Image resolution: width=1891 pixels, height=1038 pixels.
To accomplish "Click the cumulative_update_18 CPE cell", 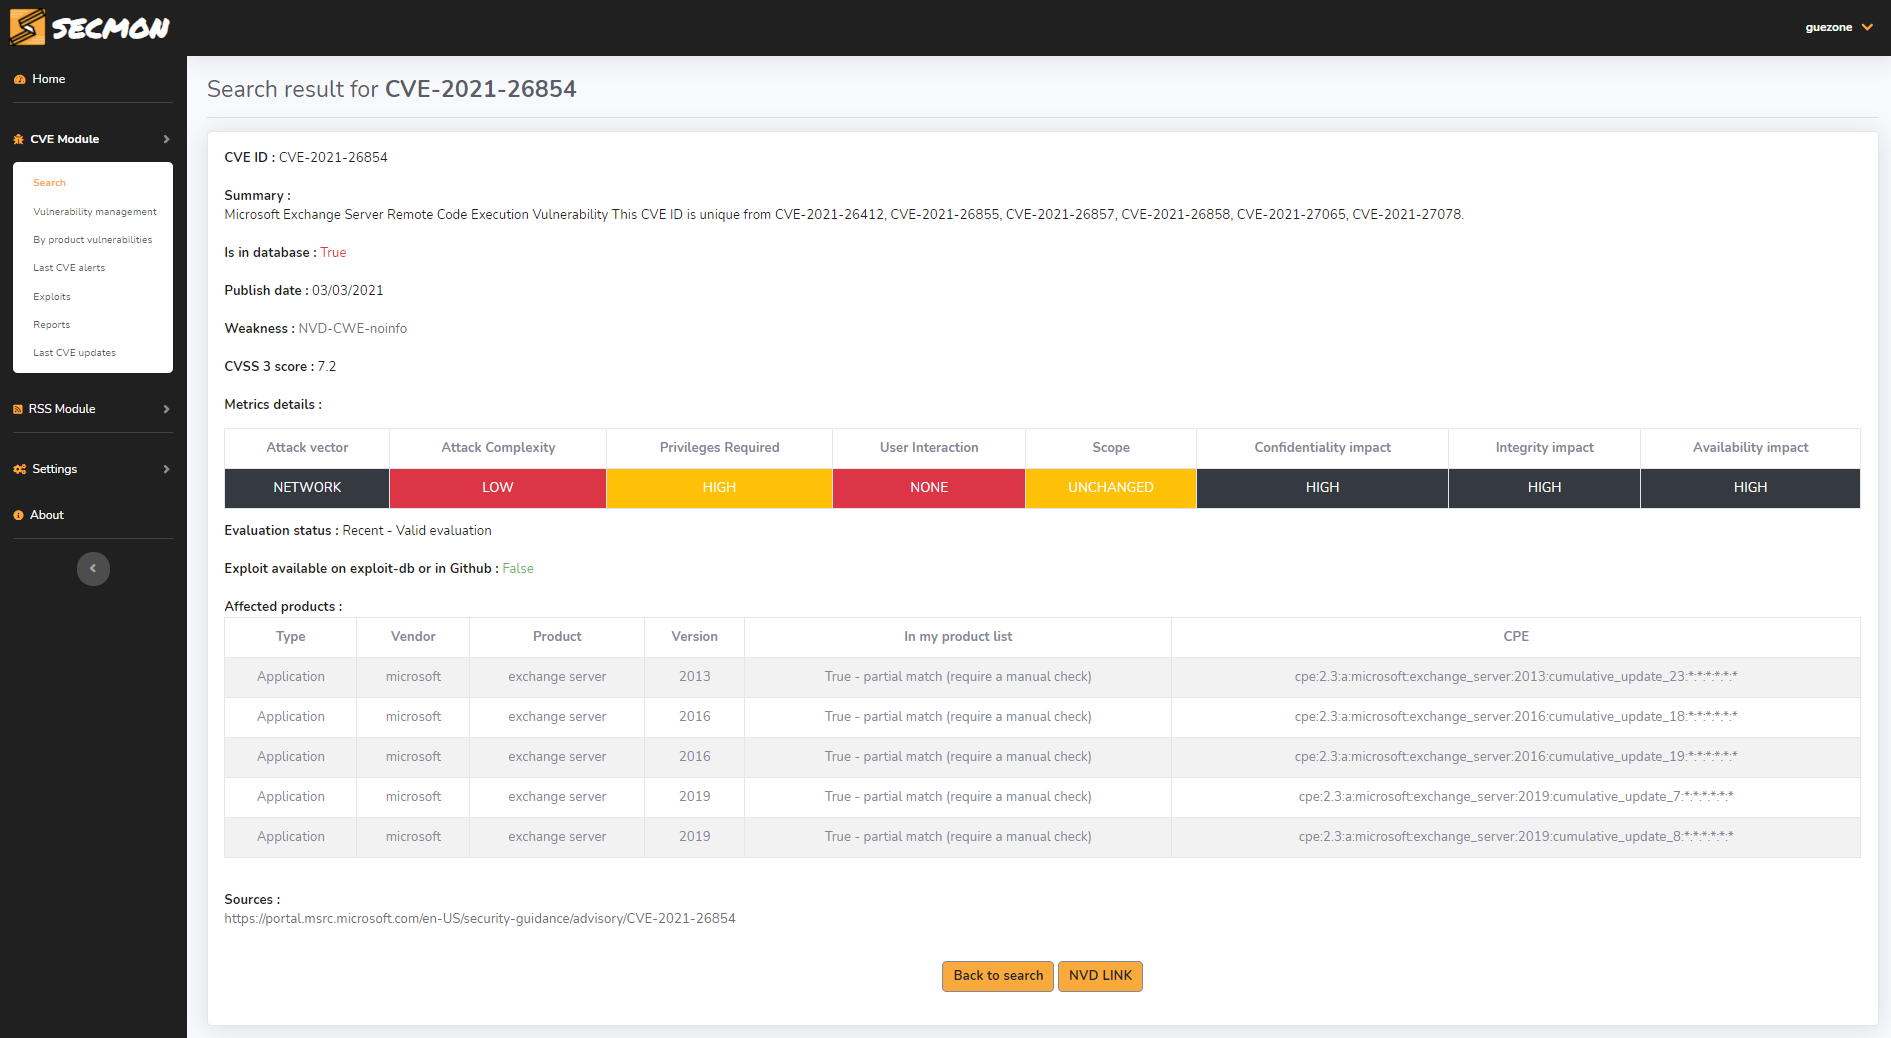I will click(1516, 717).
